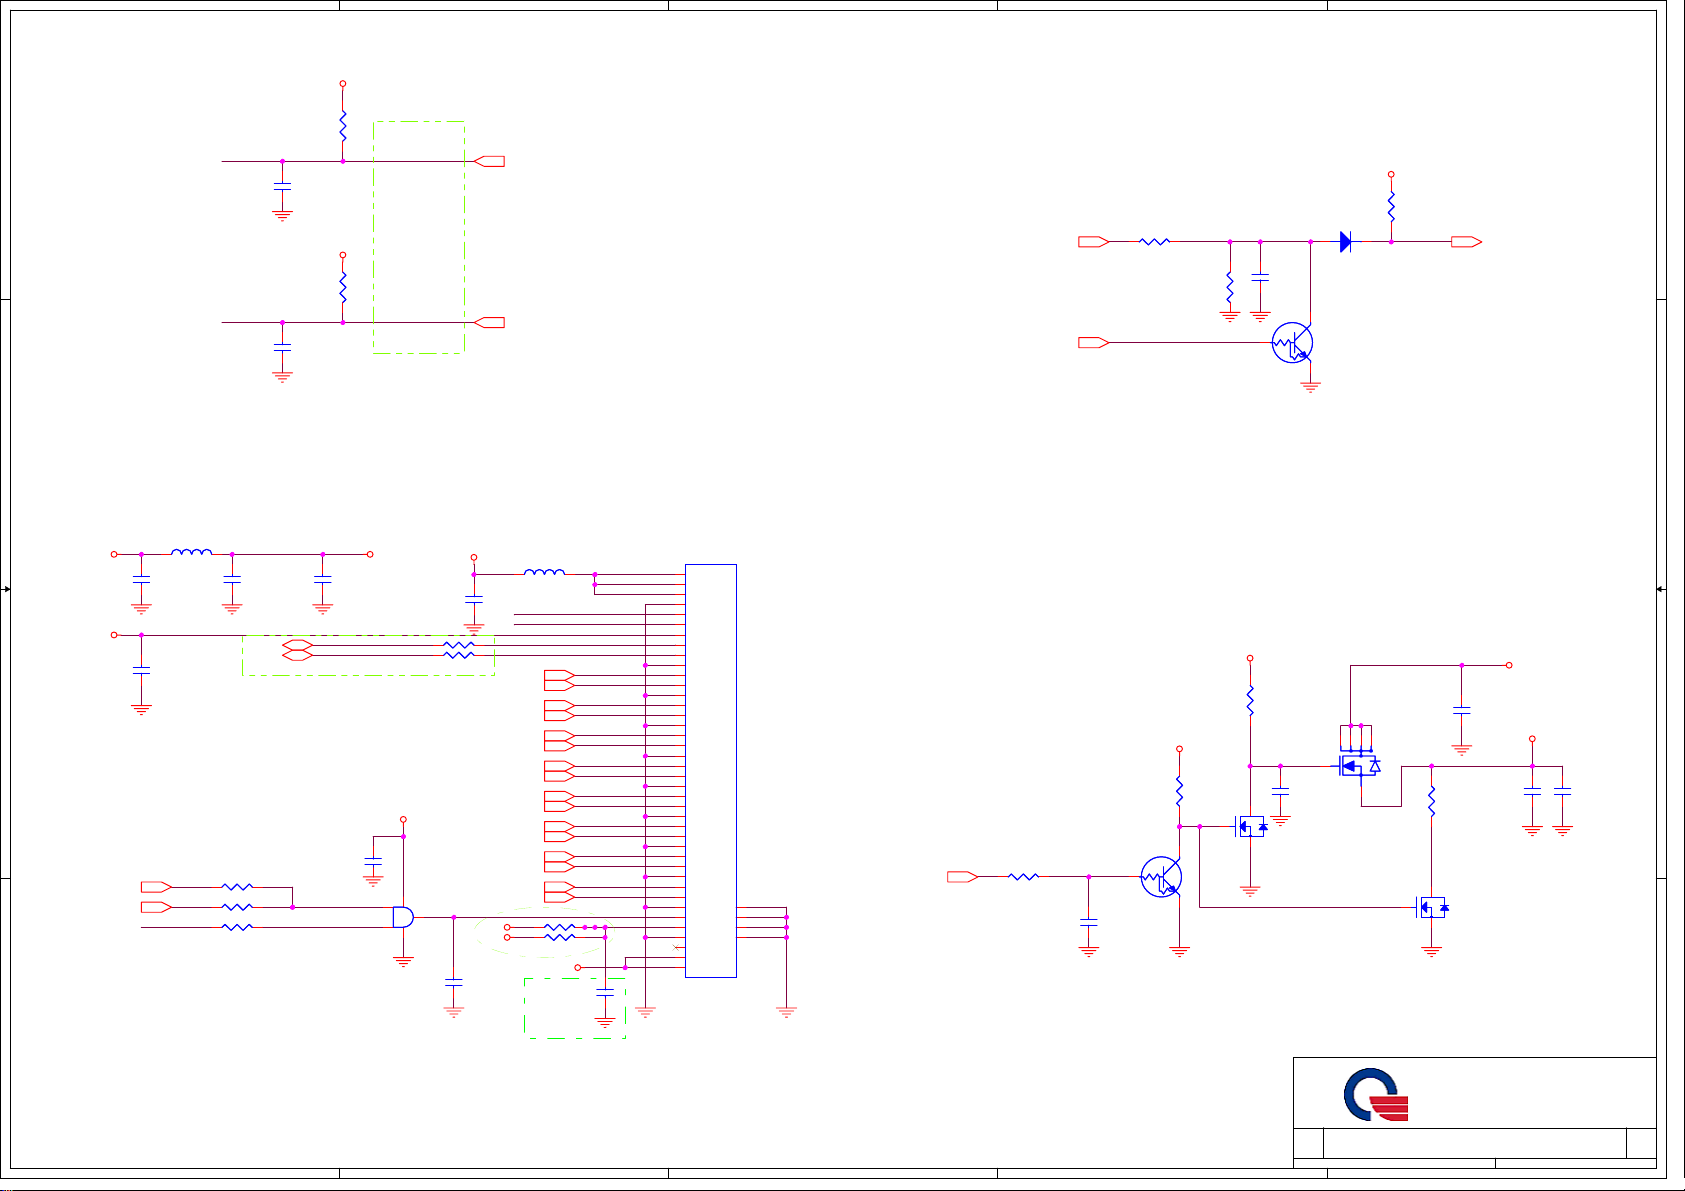Select the green dashed box below the connector

575,1008
